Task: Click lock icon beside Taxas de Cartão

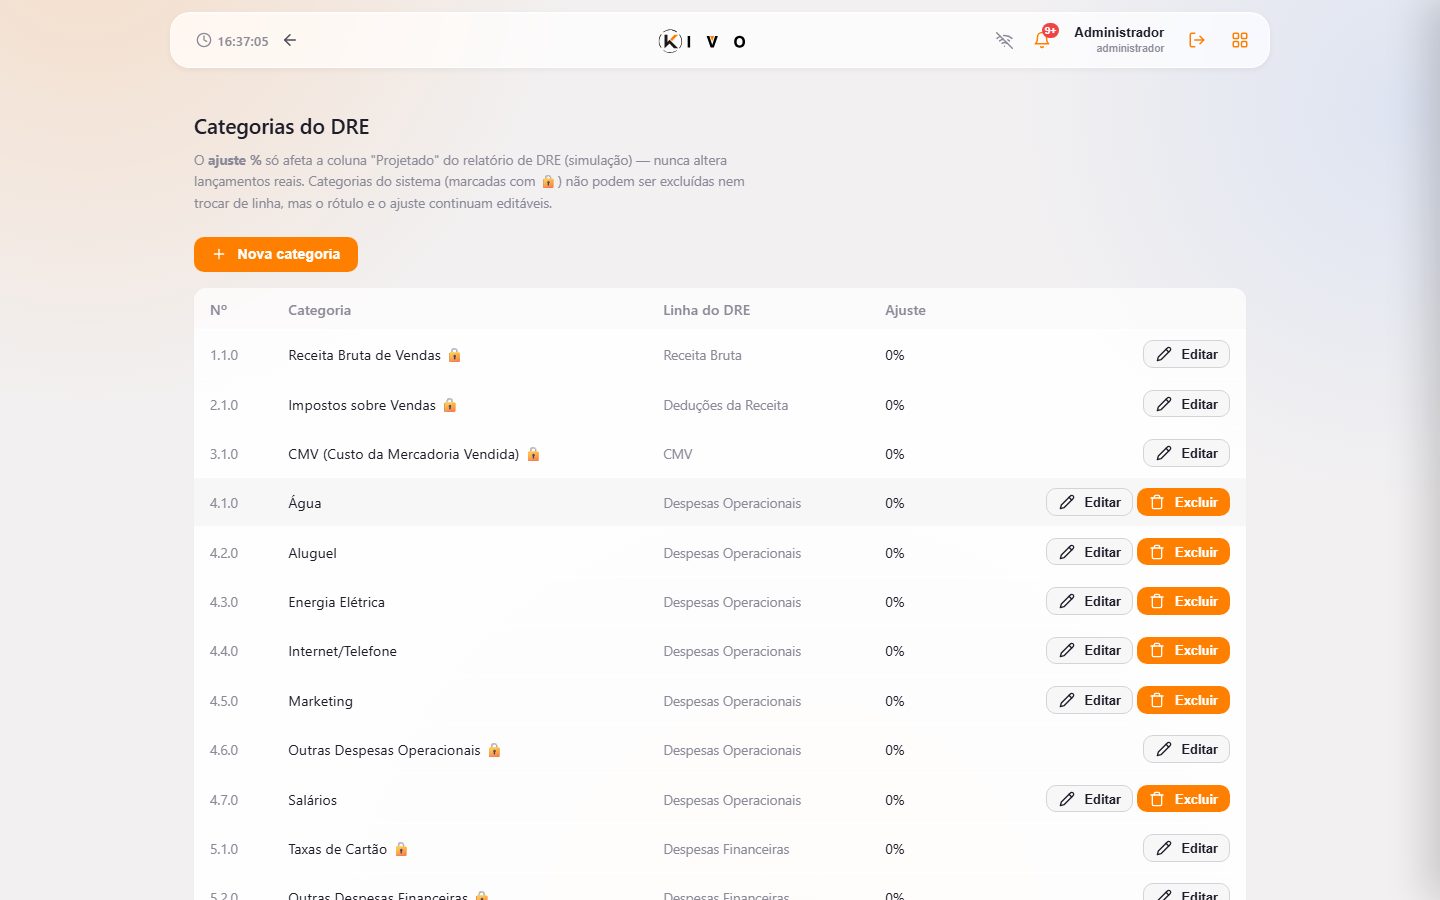Action: pos(401,849)
